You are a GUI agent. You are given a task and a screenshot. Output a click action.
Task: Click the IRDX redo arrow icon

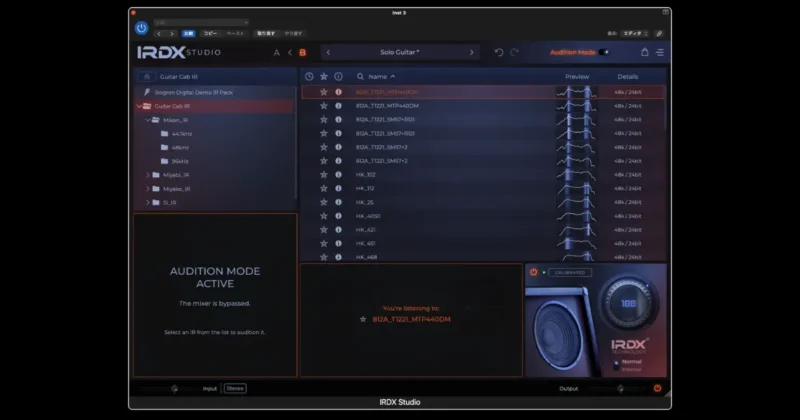point(514,52)
